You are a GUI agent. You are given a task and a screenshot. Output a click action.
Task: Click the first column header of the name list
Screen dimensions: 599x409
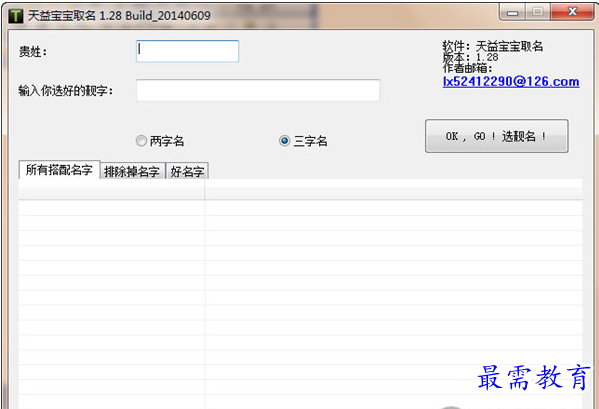pyautogui.click(x=112, y=190)
